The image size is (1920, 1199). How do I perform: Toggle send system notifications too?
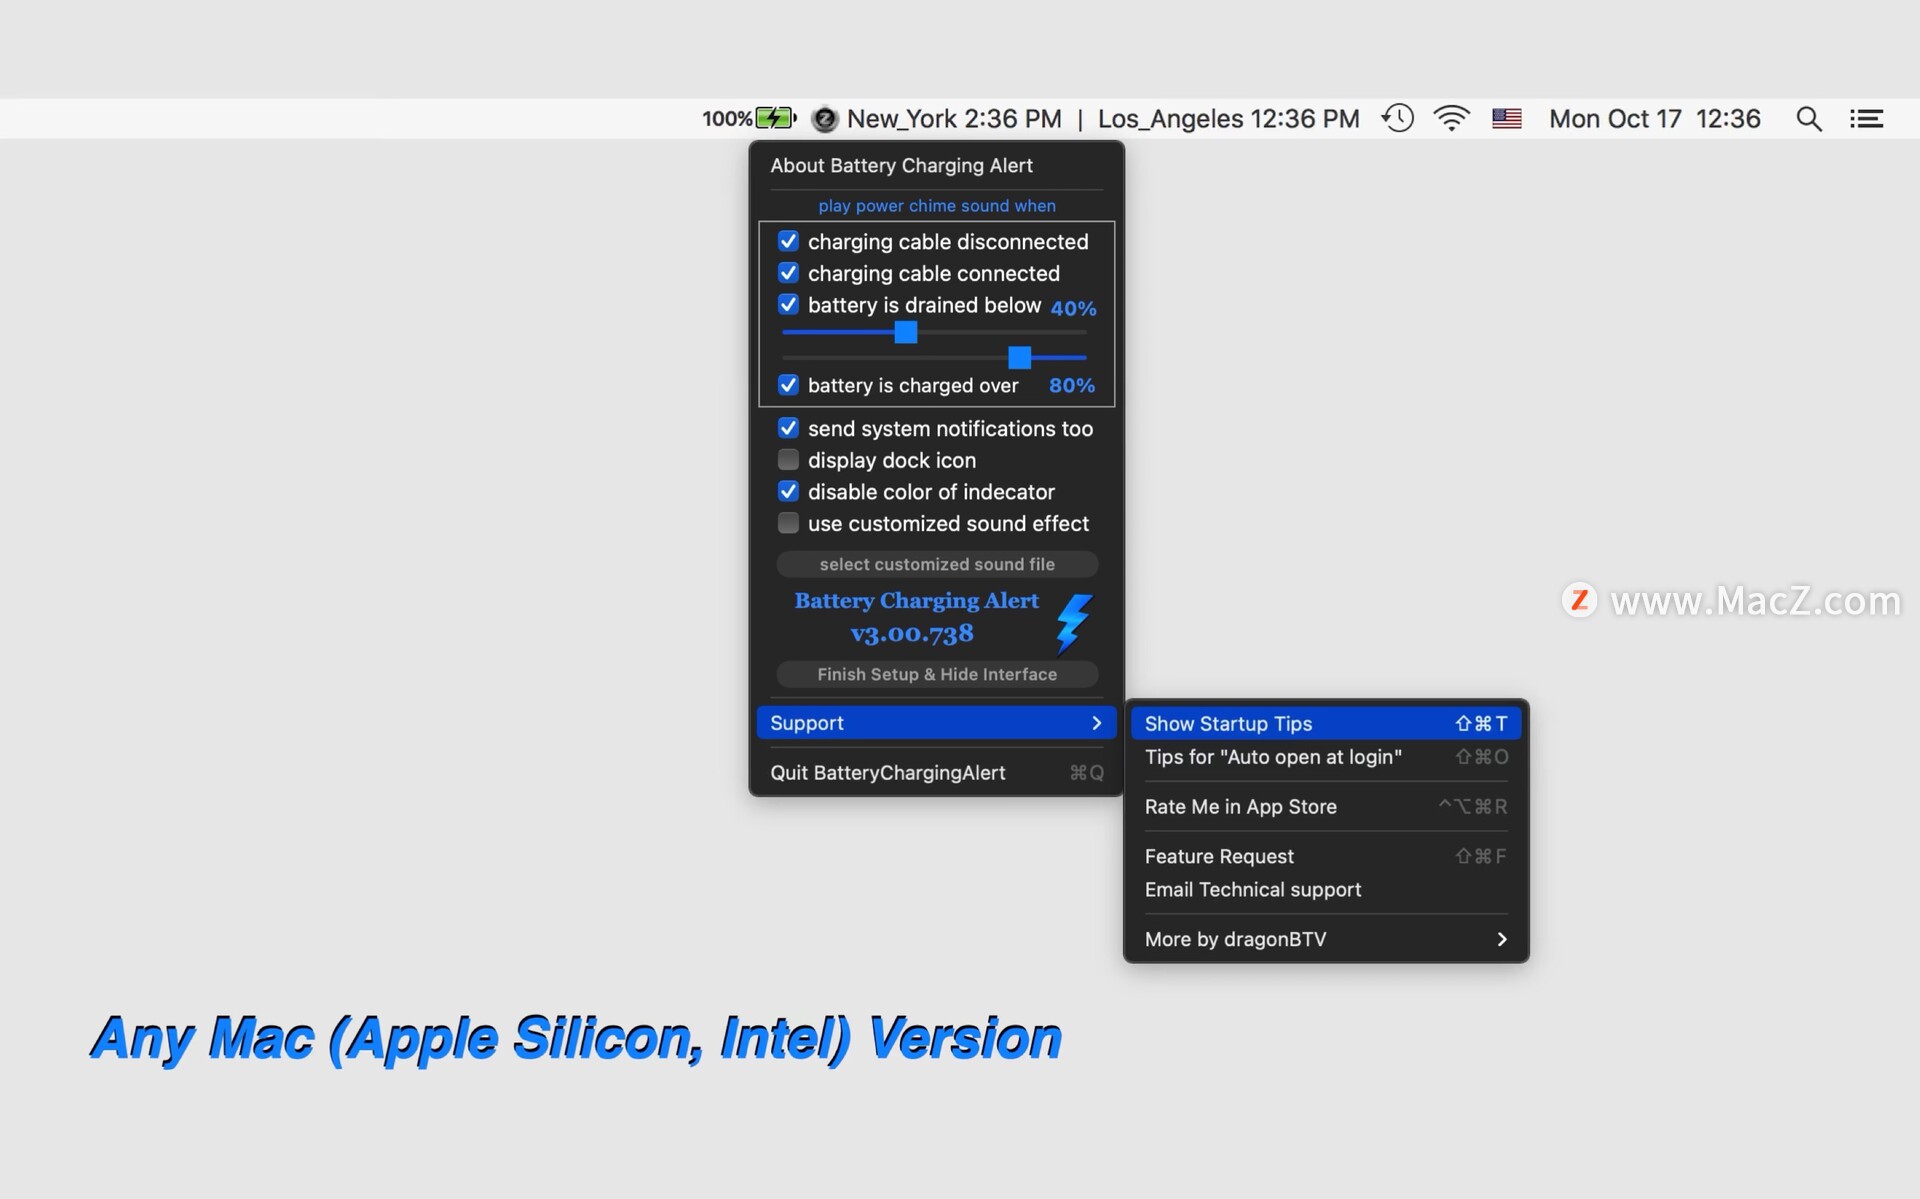788,428
